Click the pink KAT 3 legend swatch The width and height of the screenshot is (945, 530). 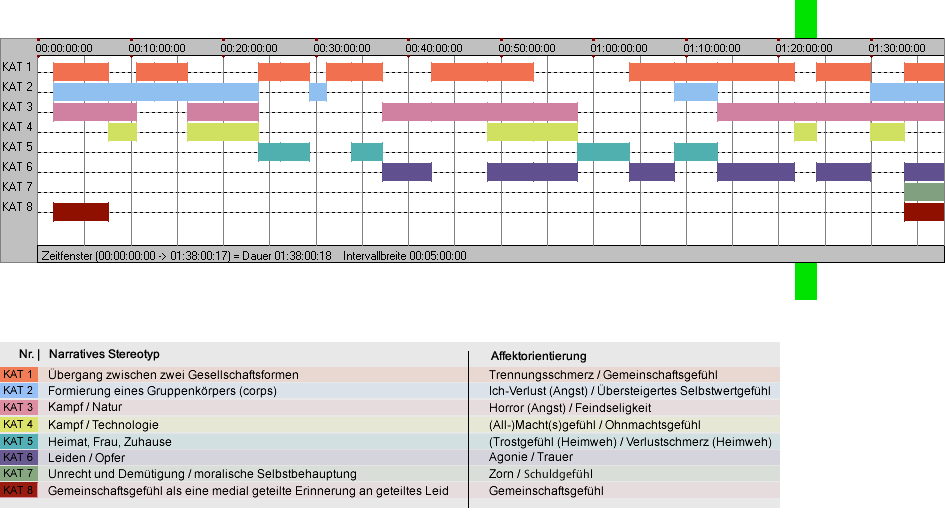(x=19, y=408)
